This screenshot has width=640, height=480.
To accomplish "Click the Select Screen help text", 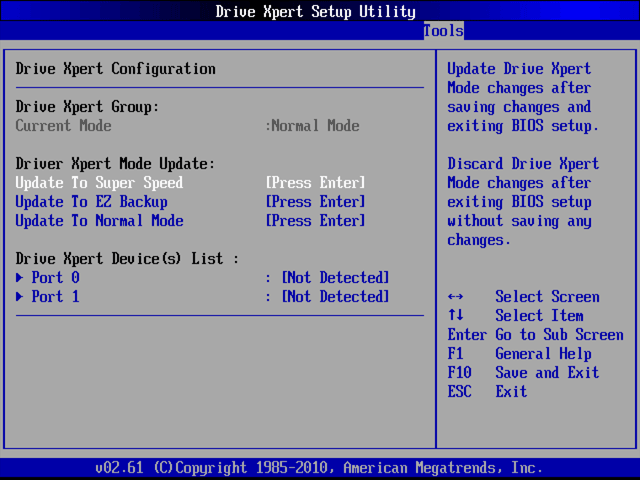I will click(x=547, y=296).
